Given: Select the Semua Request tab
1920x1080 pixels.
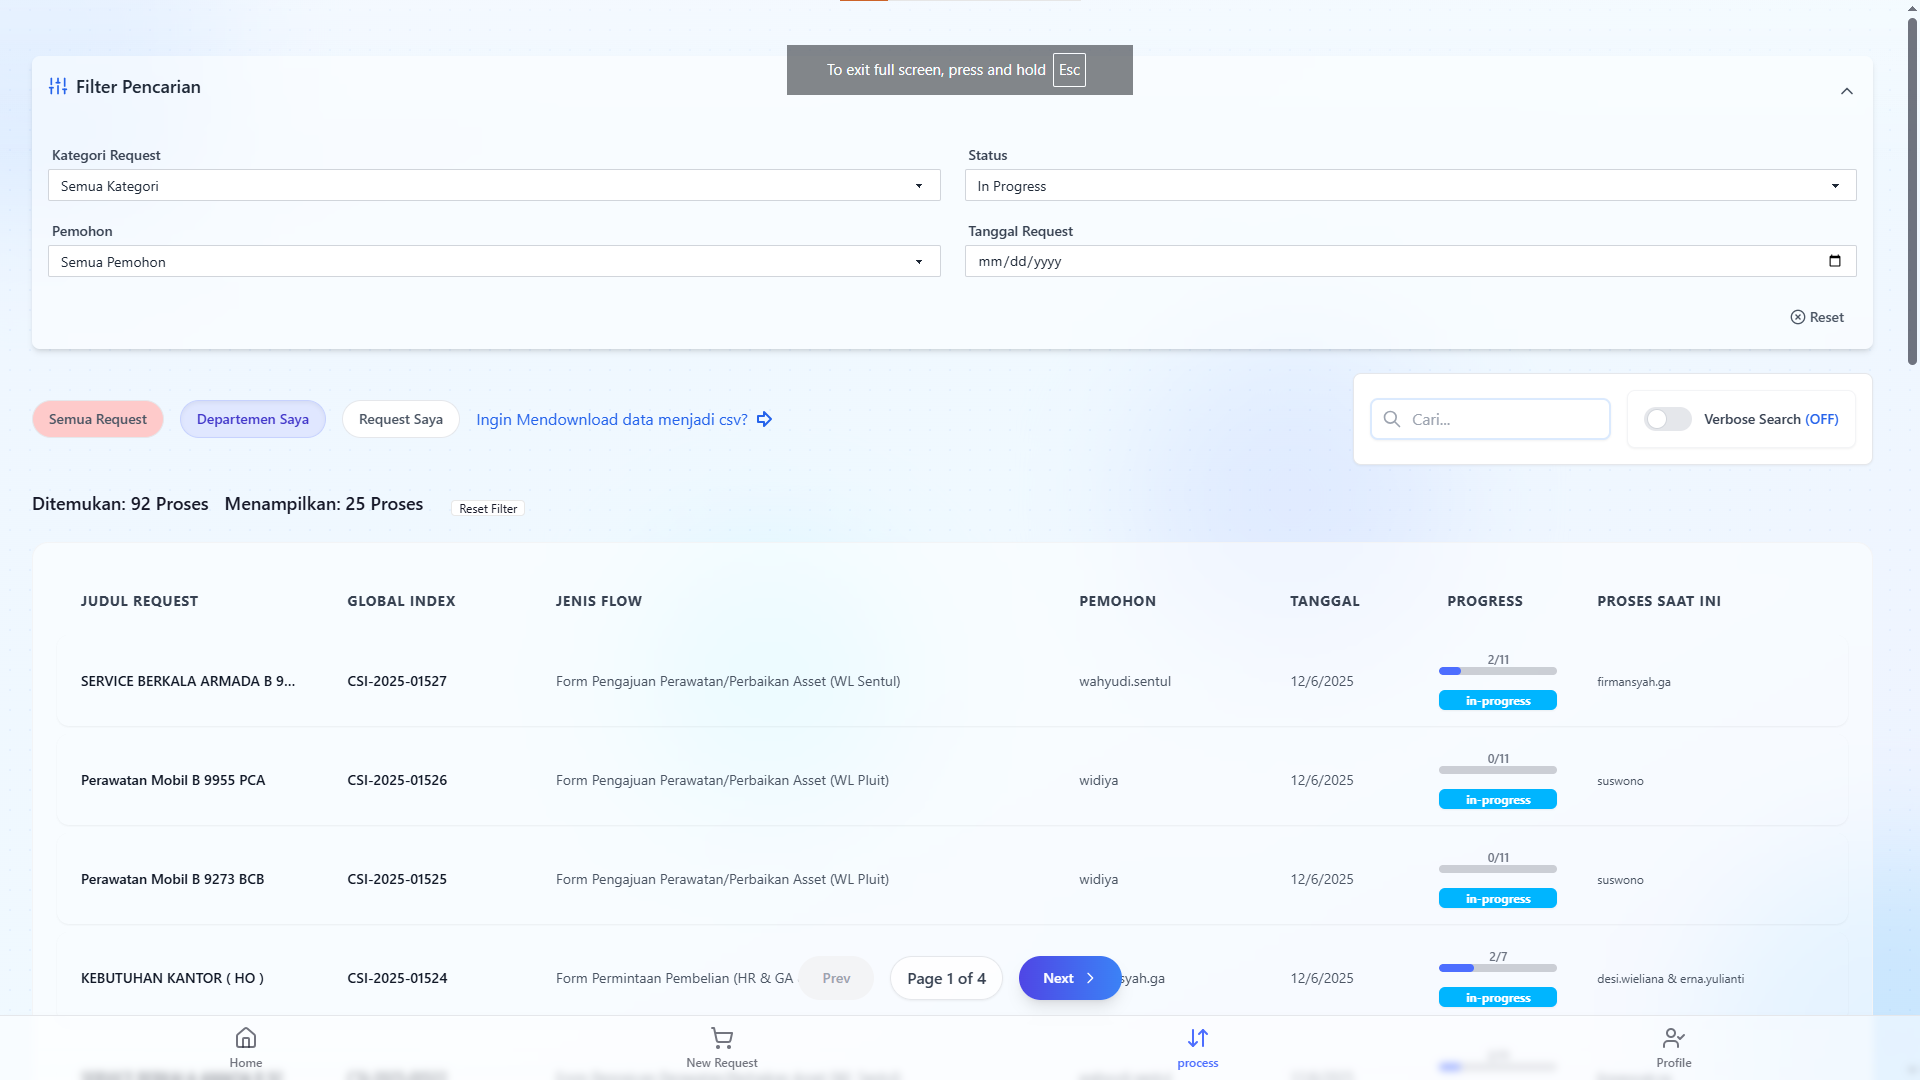Looking at the screenshot, I should (x=97, y=419).
